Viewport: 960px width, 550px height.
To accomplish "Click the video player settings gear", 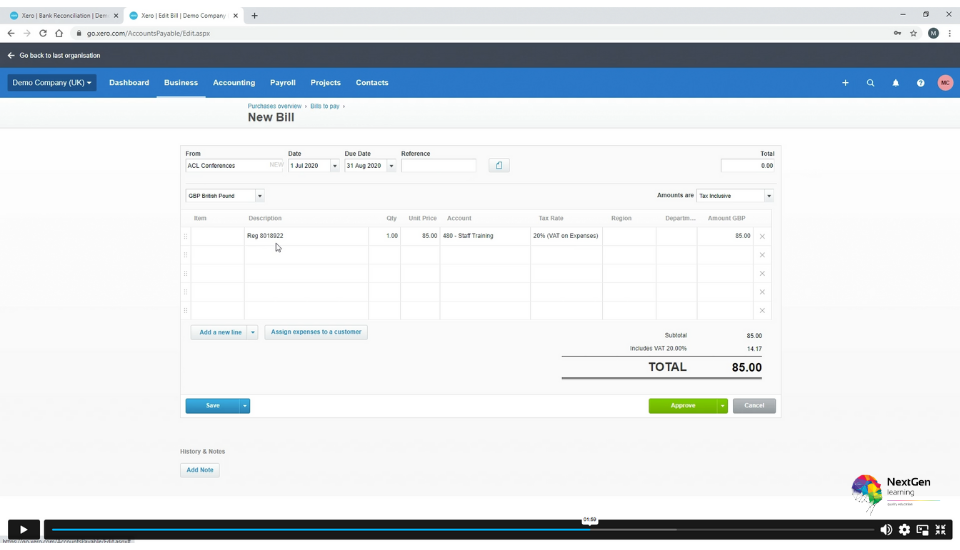I will (904, 530).
